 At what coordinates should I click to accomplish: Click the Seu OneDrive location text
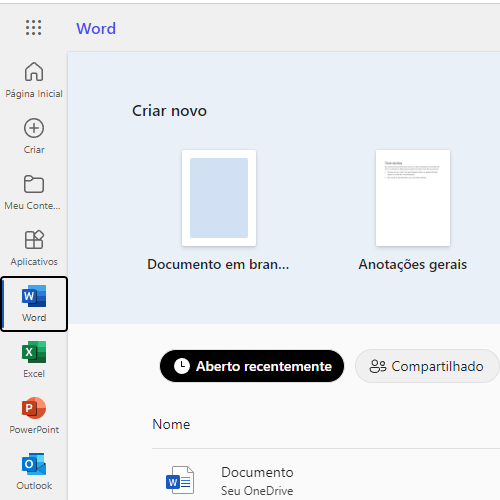click(257, 491)
